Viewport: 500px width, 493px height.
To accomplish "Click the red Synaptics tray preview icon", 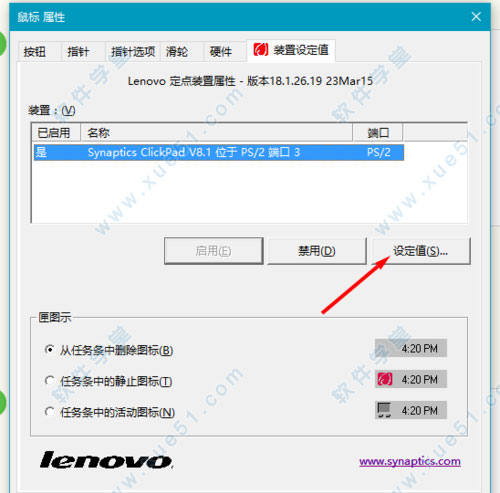I will pyautogui.click(x=385, y=379).
